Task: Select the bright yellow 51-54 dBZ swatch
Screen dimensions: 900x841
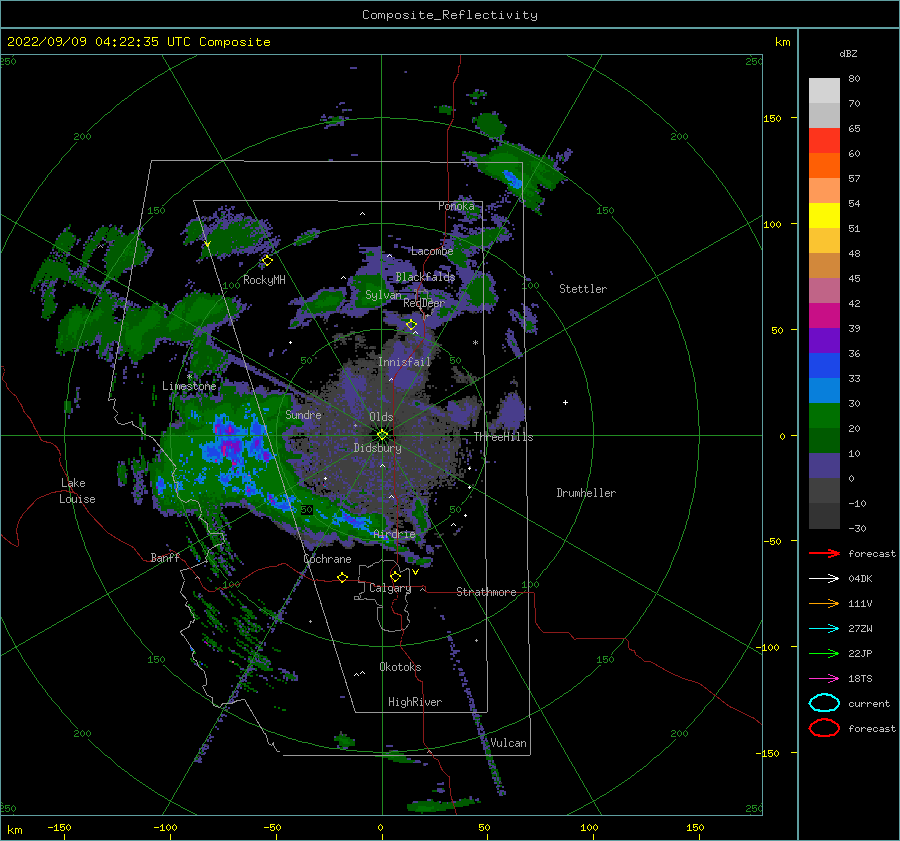Action: point(824,215)
